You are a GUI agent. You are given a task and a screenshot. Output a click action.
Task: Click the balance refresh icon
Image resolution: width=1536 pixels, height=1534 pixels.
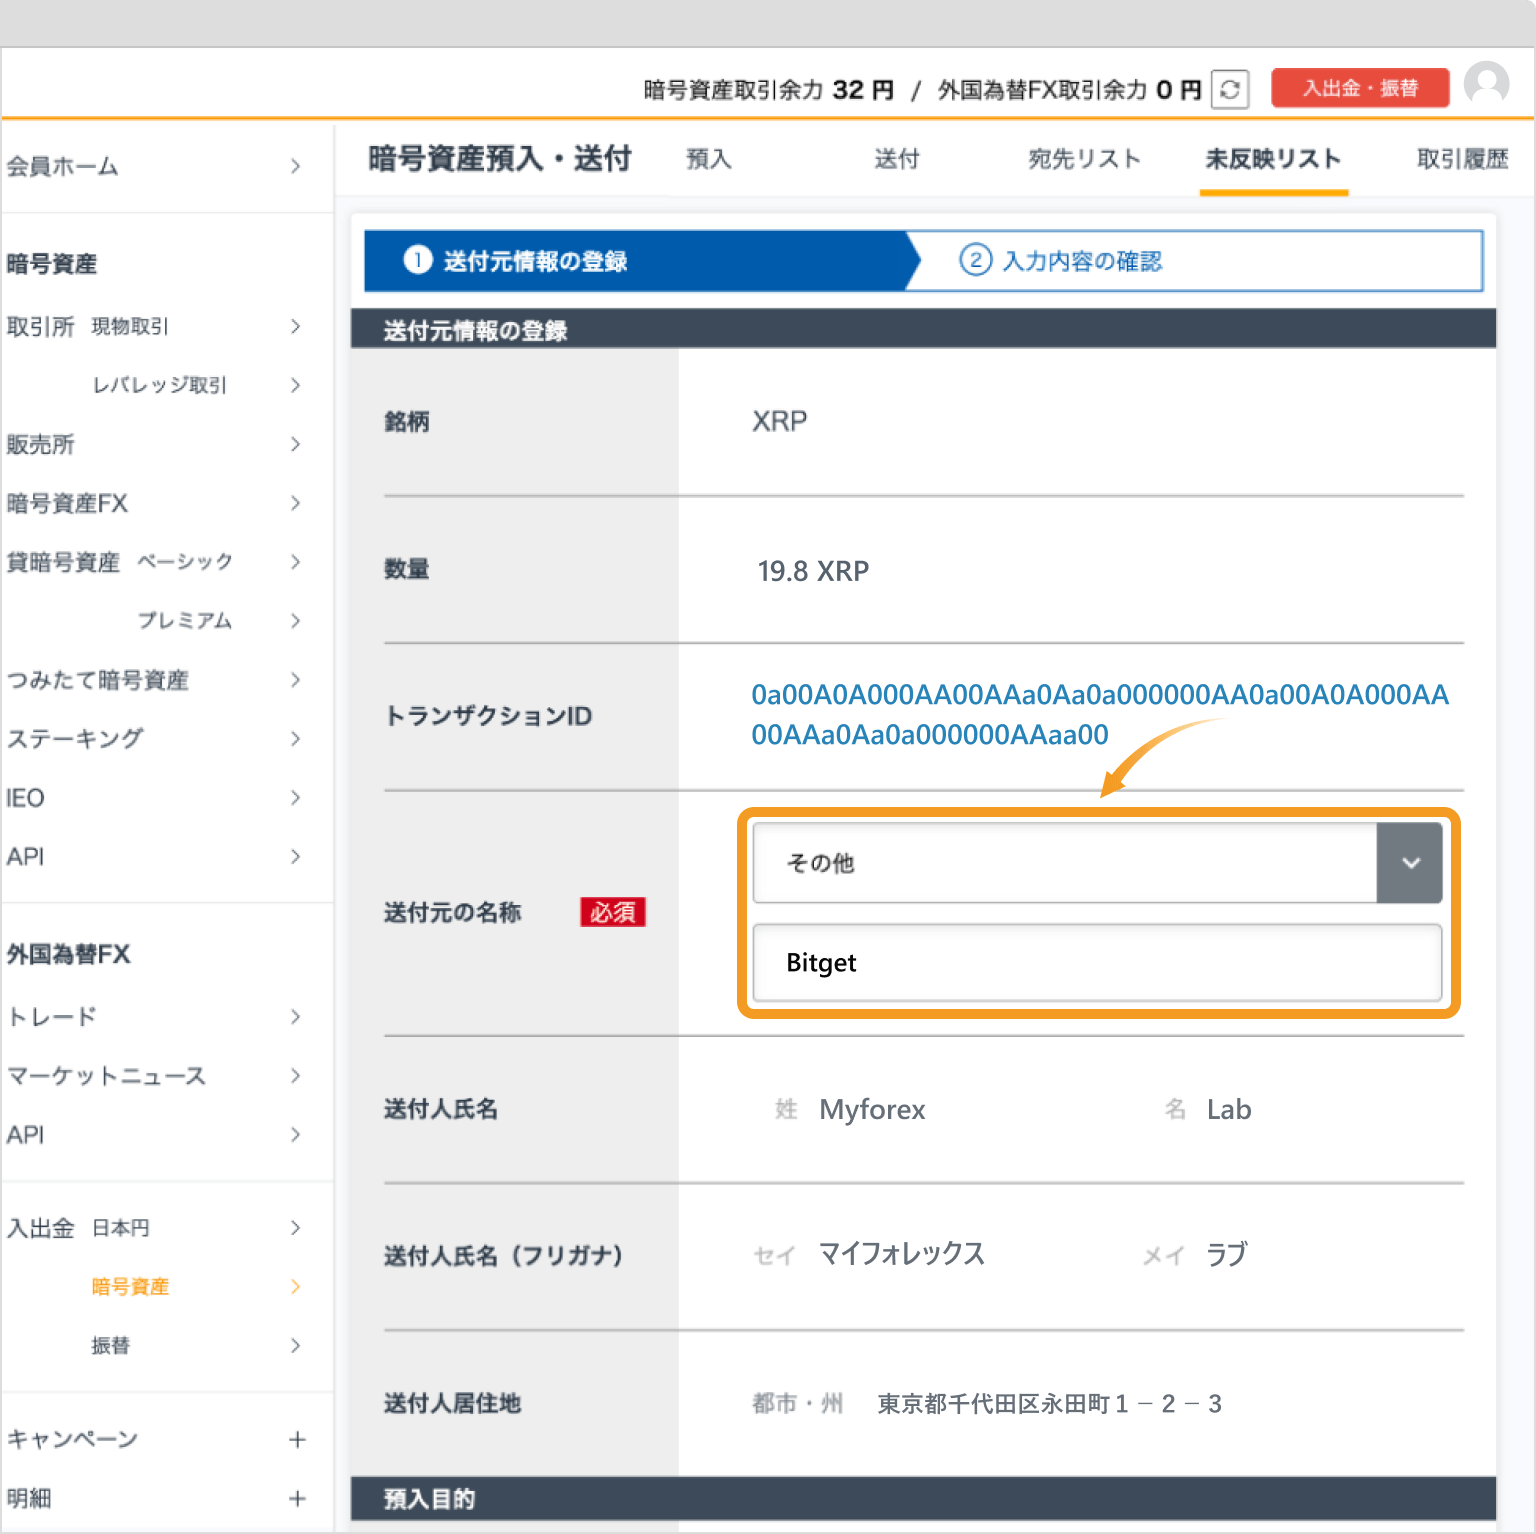[x=1231, y=89]
